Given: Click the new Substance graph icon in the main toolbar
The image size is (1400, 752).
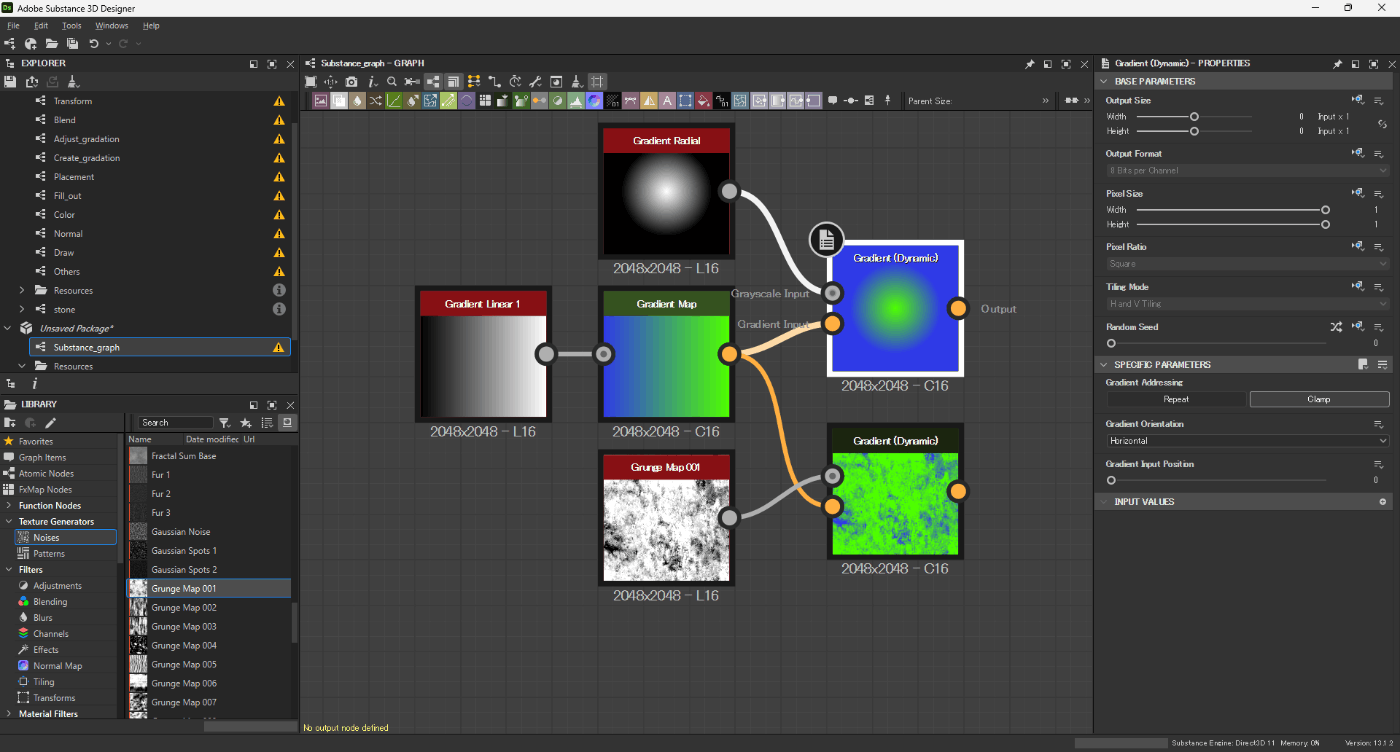Looking at the screenshot, I should tap(10, 44).
